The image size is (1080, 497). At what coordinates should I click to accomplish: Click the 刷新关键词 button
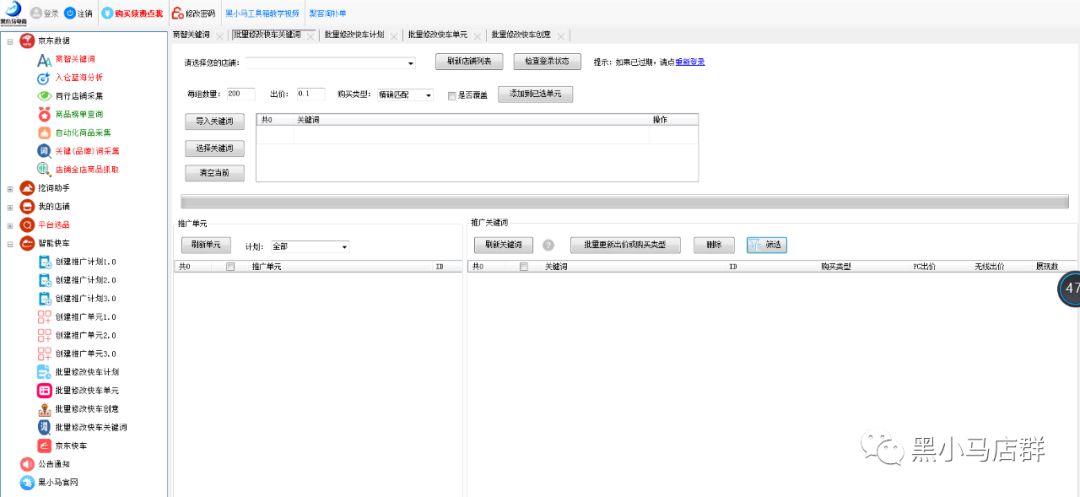tap(503, 244)
